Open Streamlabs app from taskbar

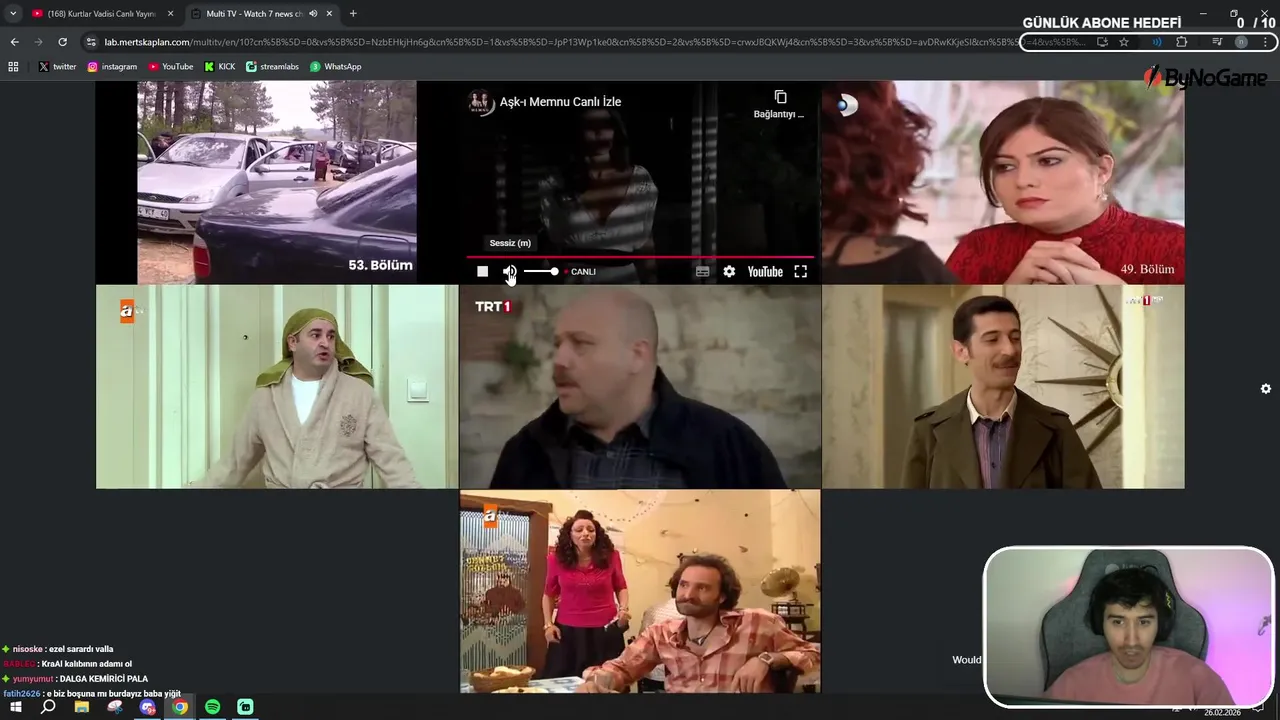pyautogui.click(x=245, y=707)
